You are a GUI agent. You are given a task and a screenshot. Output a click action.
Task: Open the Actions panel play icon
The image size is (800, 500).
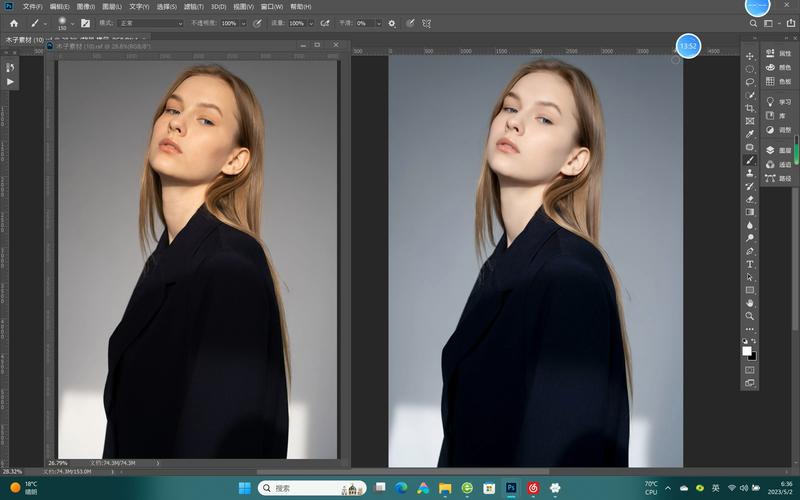click(10, 82)
